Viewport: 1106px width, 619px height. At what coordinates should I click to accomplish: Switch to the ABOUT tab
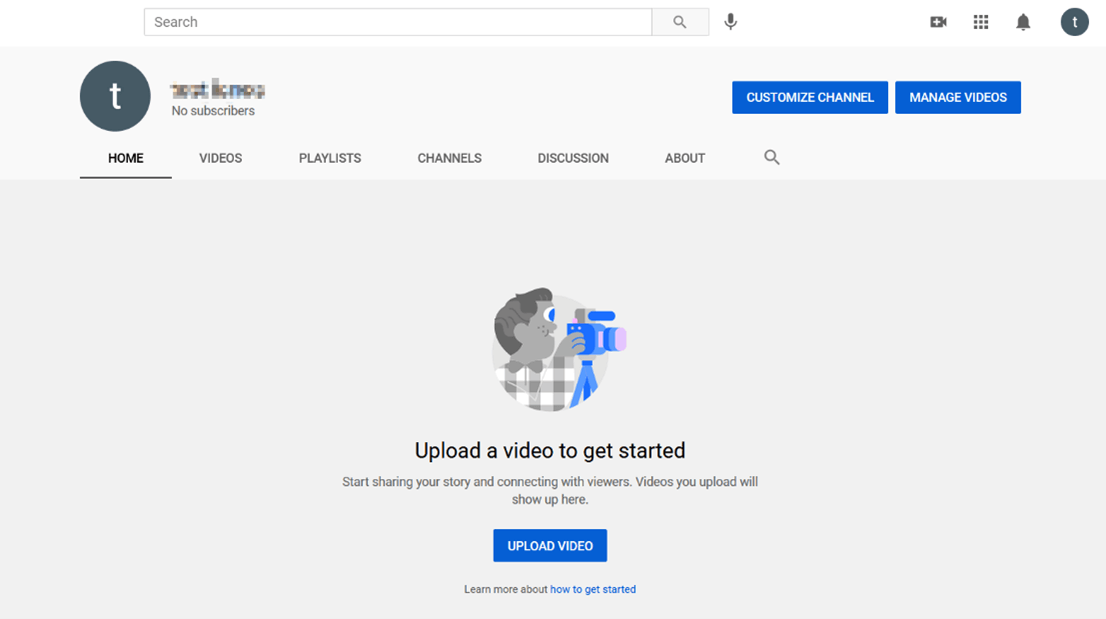point(685,158)
